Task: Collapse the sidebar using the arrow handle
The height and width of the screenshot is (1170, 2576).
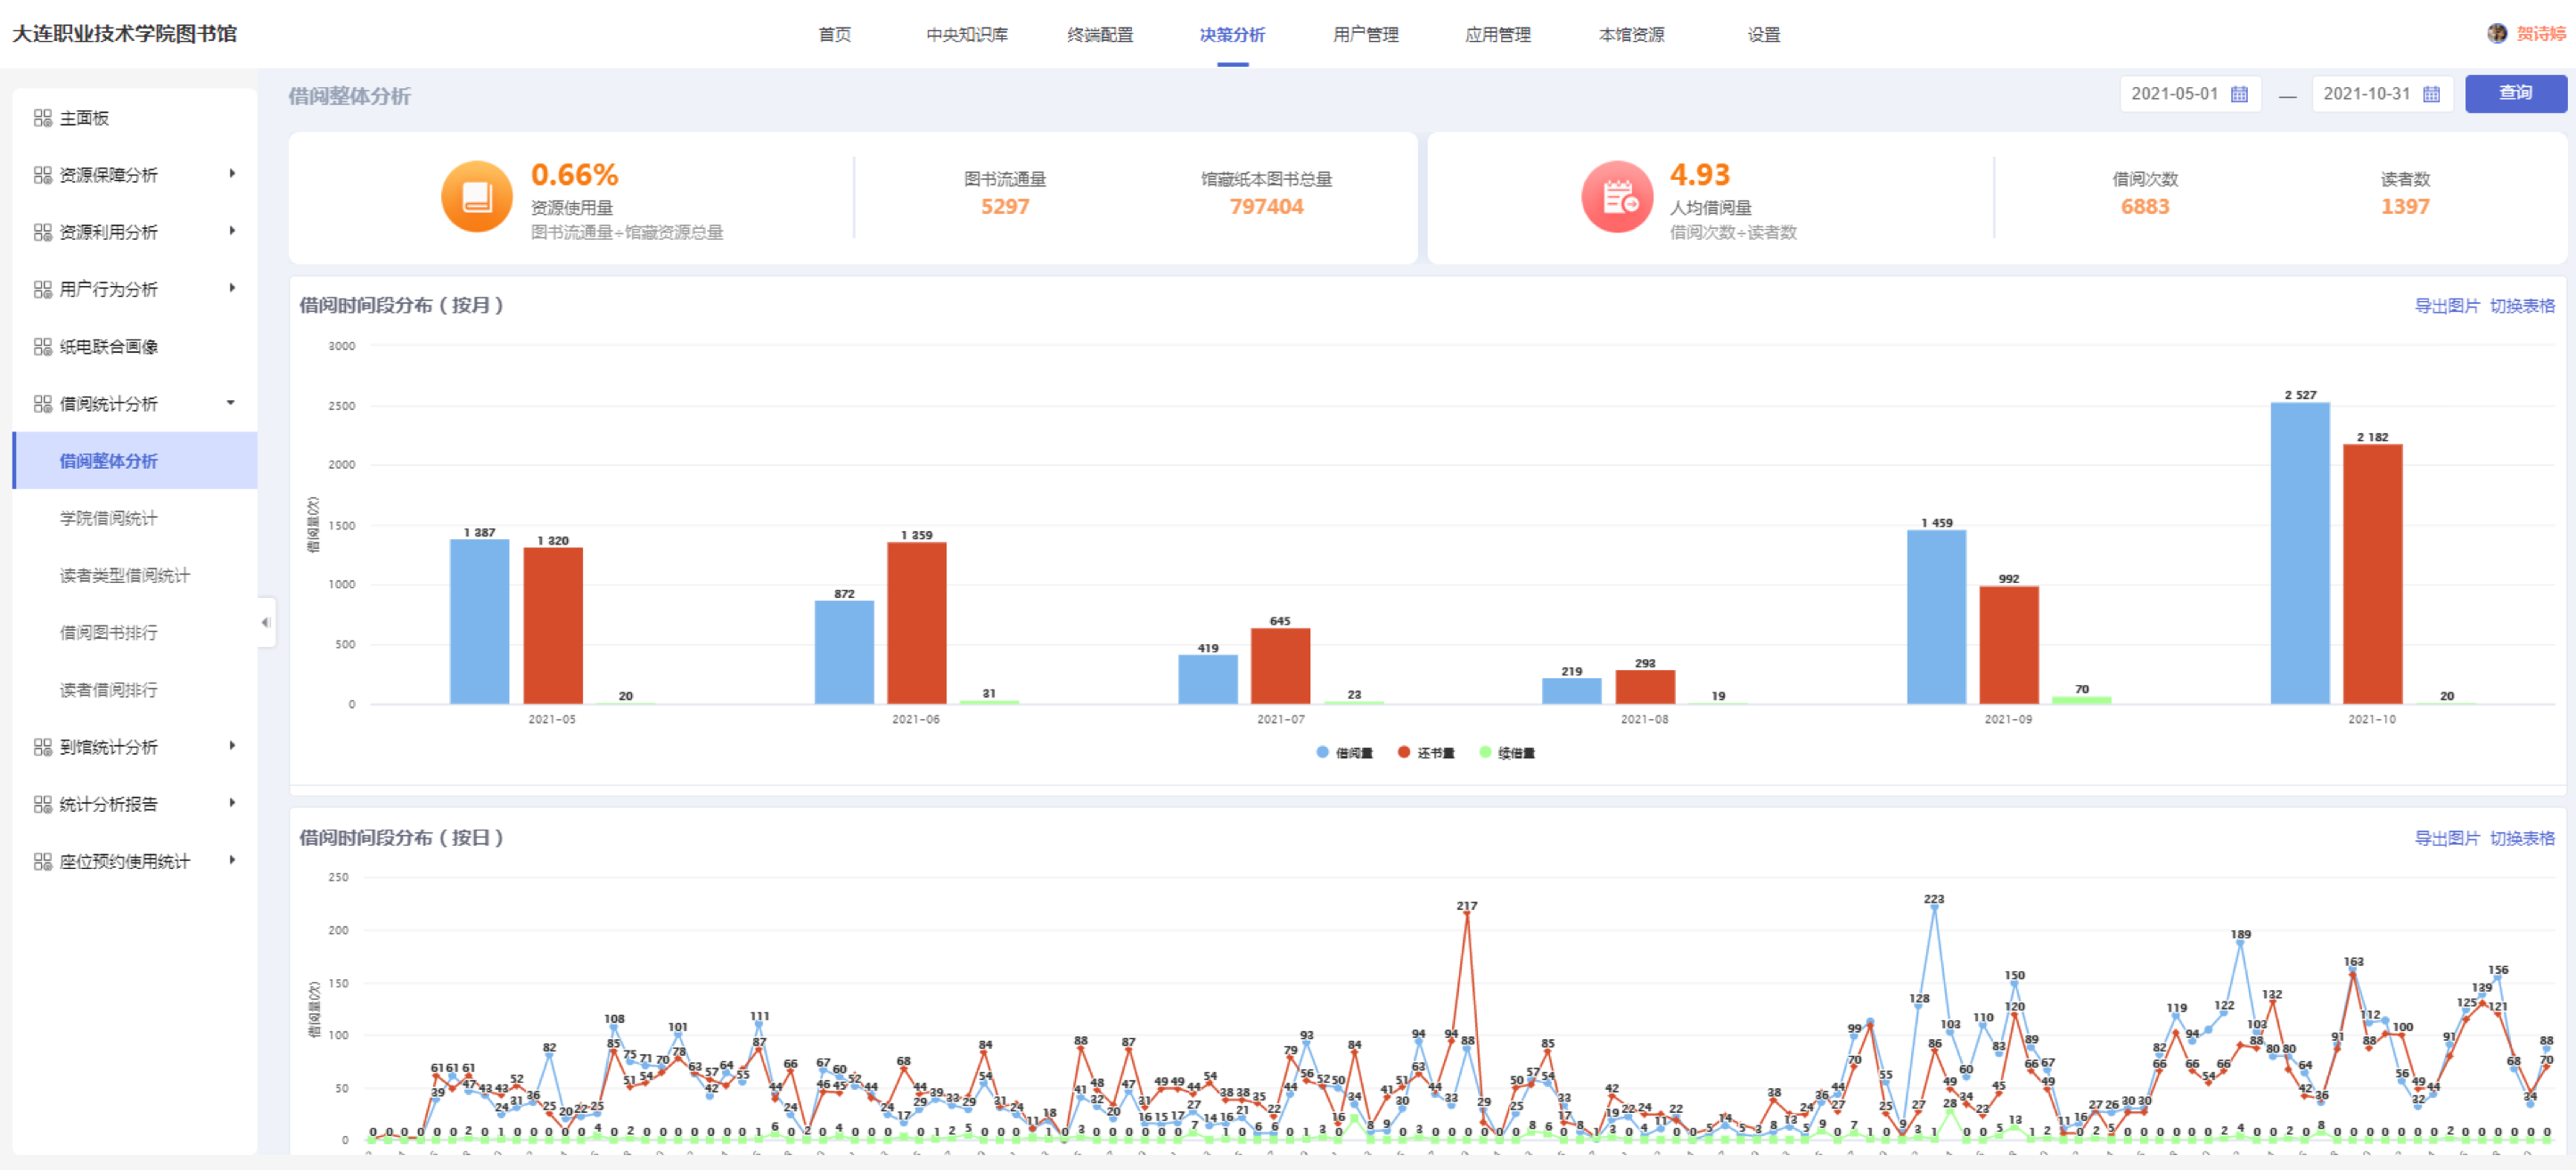Action: [265, 622]
